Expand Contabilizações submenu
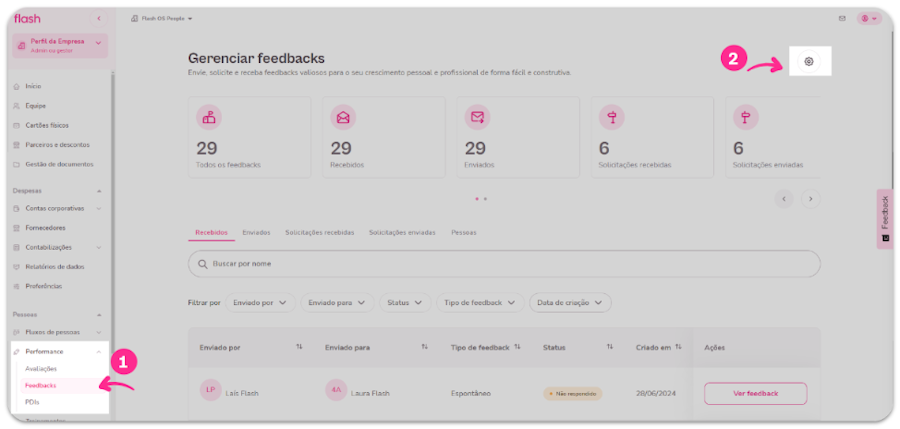The image size is (900, 429). (99, 248)
